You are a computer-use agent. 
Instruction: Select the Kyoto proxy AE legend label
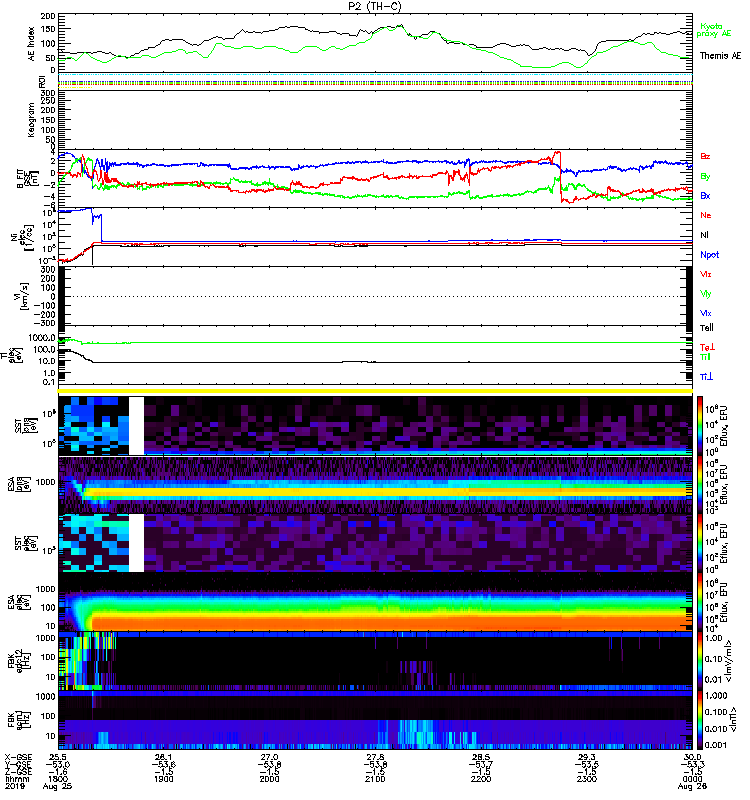(713, 30)
